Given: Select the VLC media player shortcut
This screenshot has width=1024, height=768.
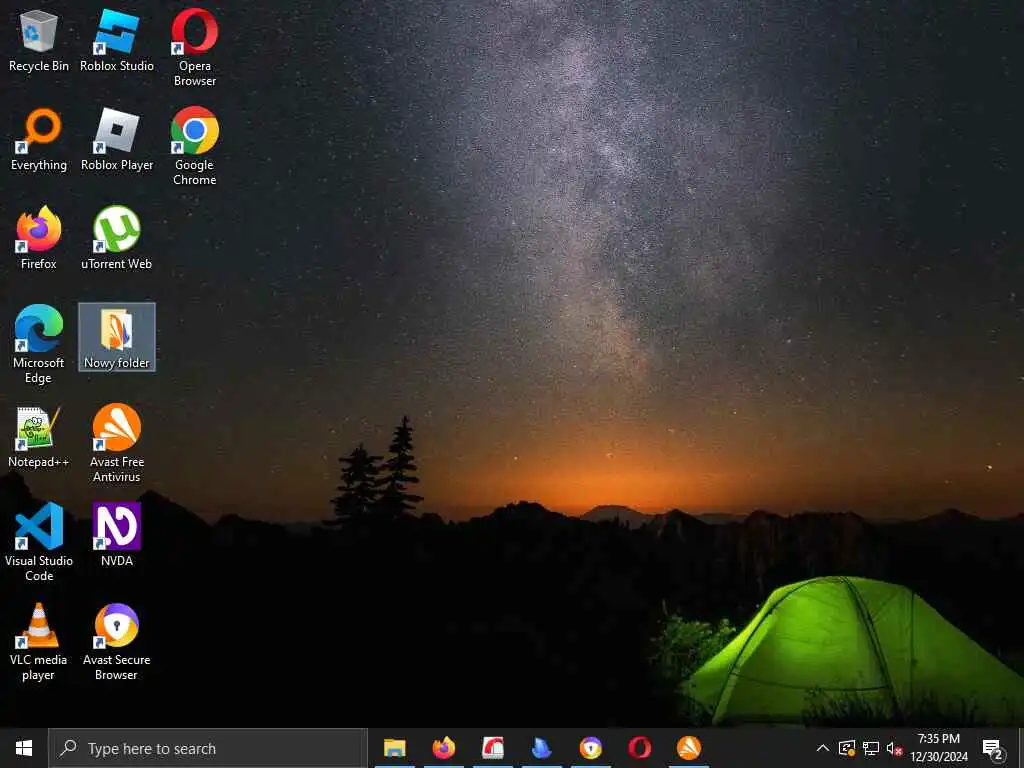Looking at the screenshot, I should click(x=39, y=641).
